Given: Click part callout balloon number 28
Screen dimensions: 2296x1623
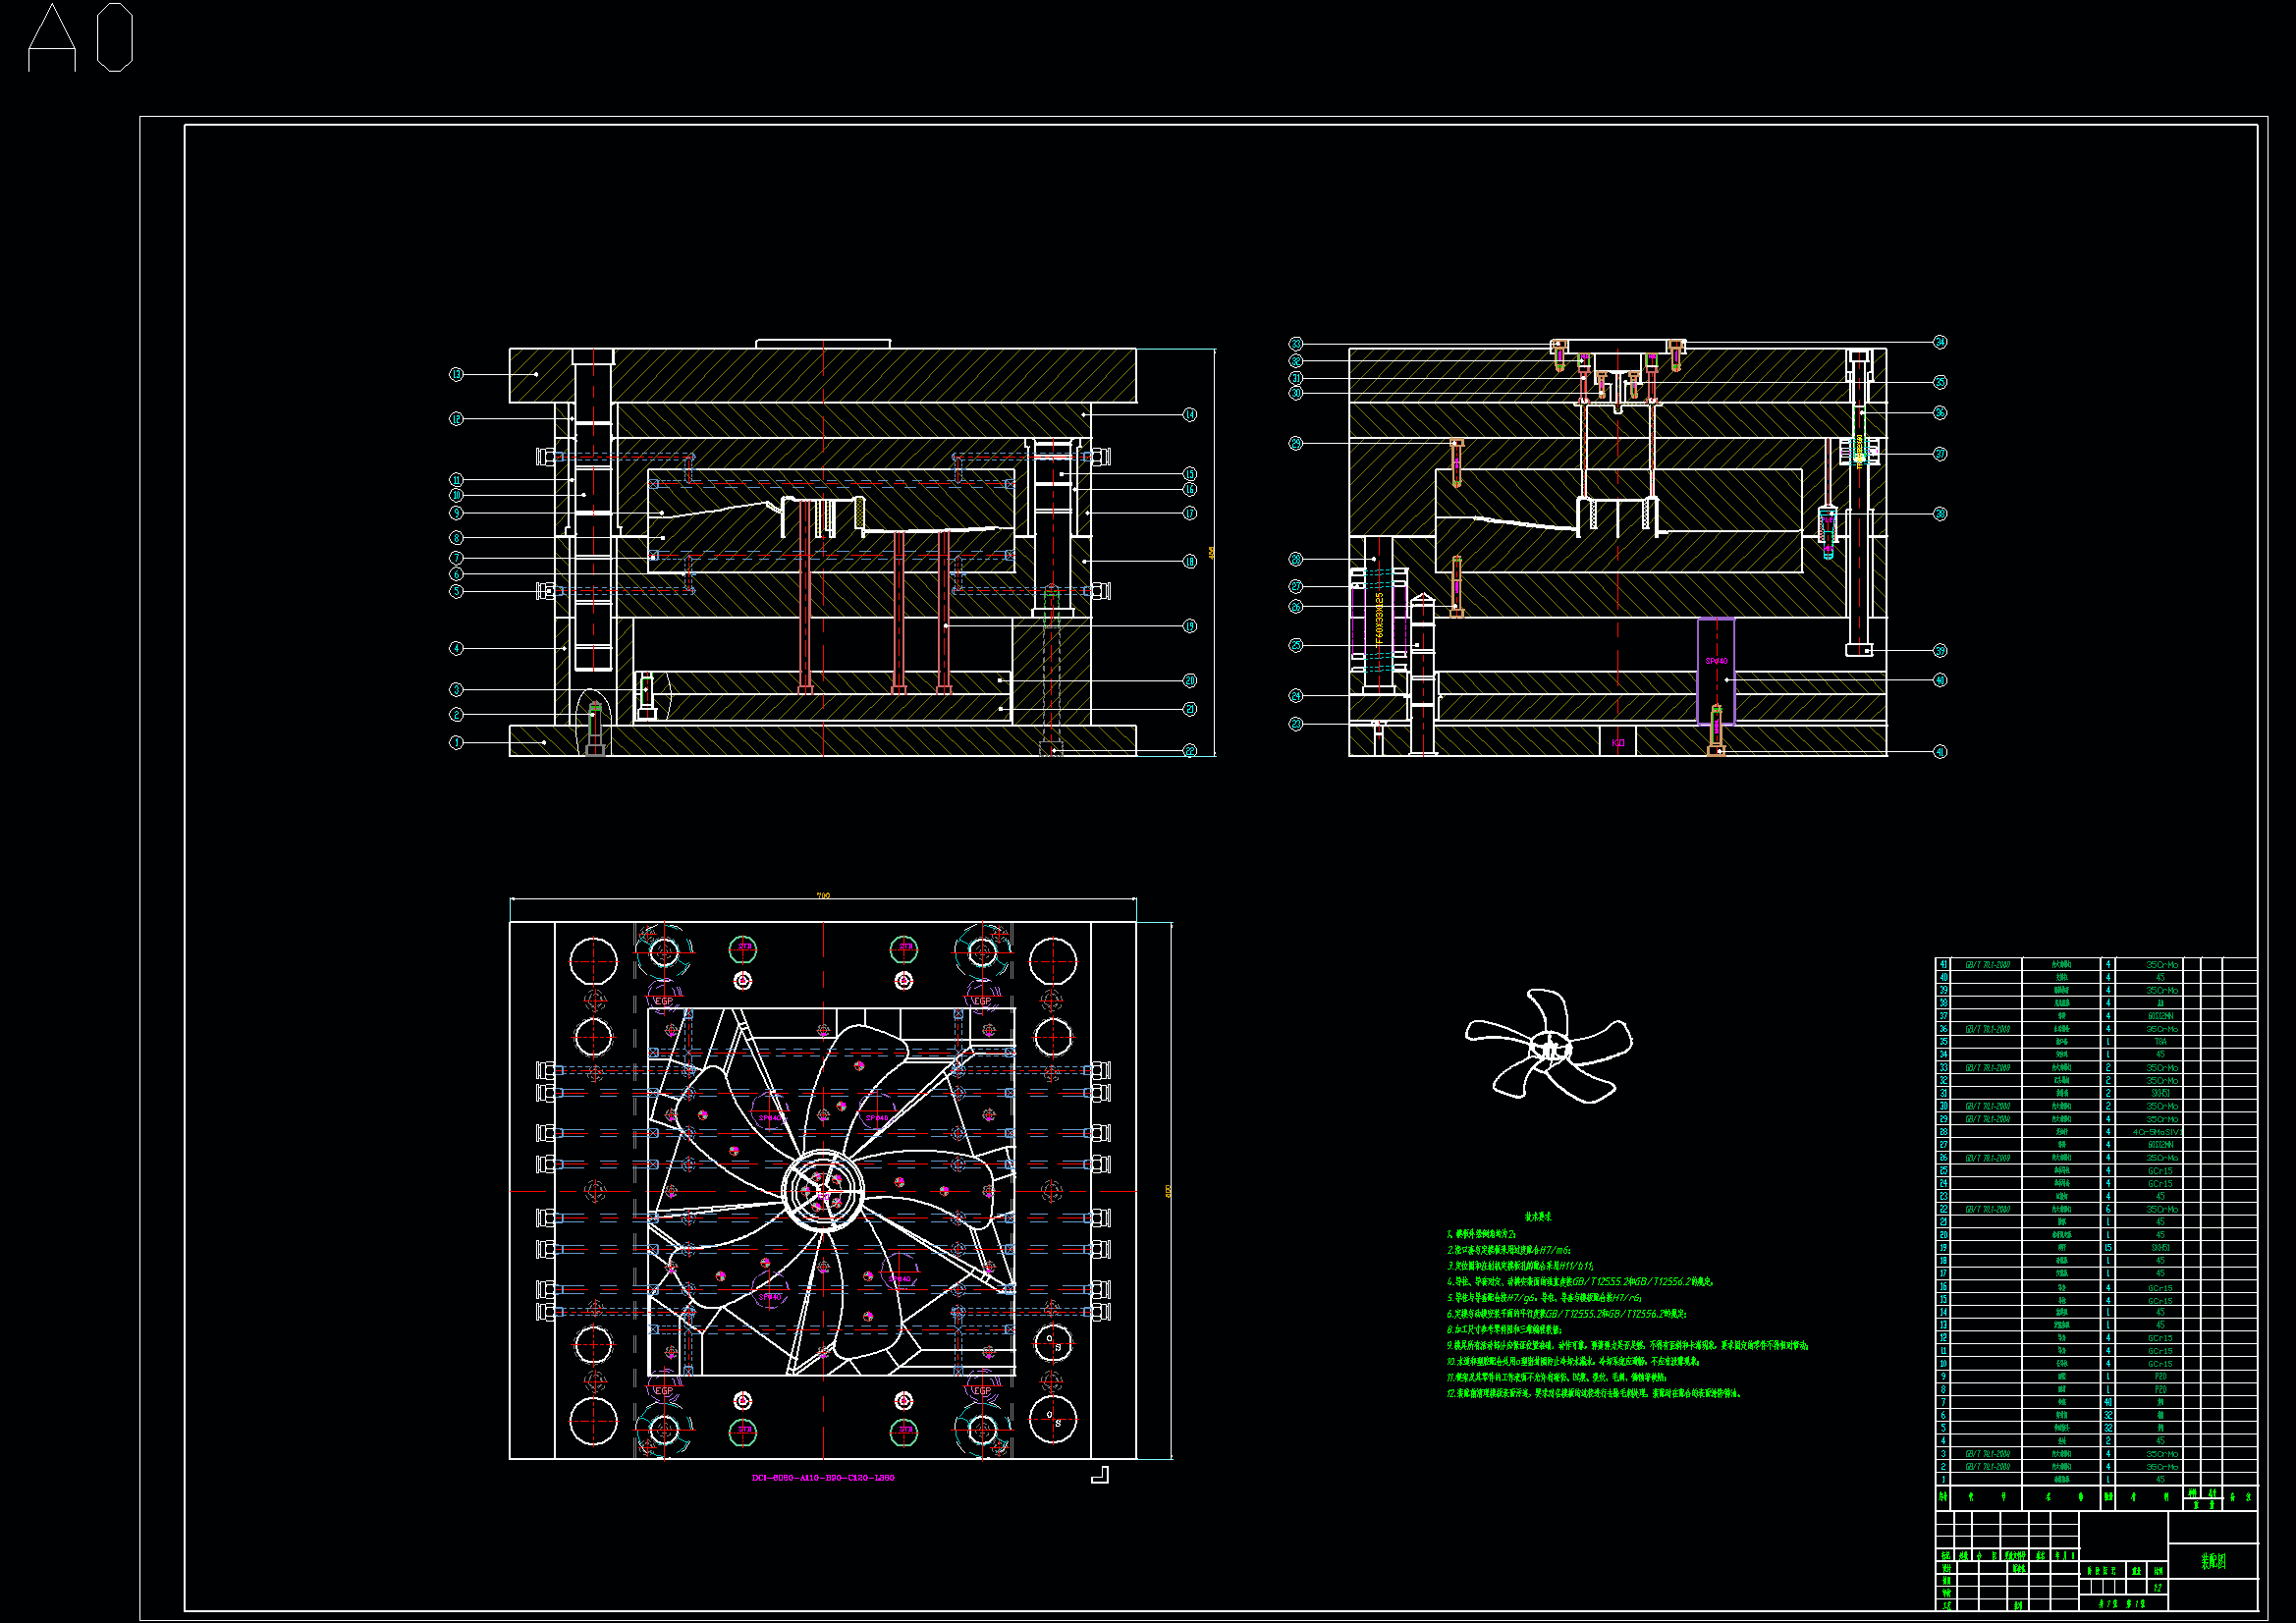Looking at the screenshot, I should pos(1296,560).
